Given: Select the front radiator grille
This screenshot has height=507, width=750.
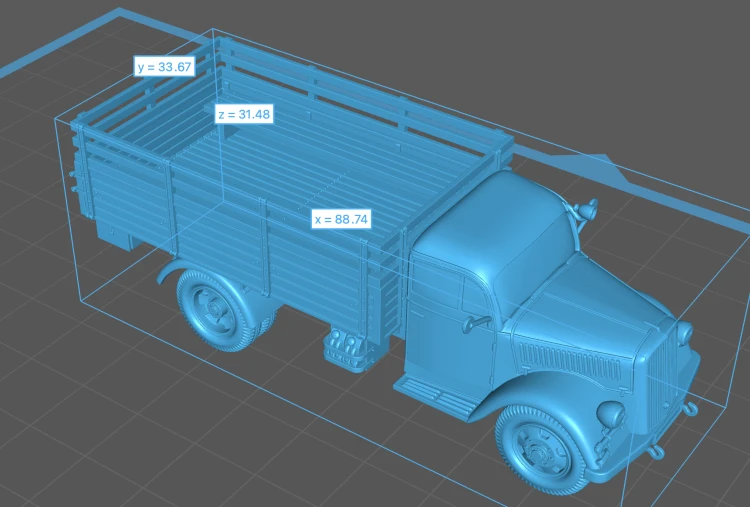Looking at the screenshot, I should tap(663, 375).
